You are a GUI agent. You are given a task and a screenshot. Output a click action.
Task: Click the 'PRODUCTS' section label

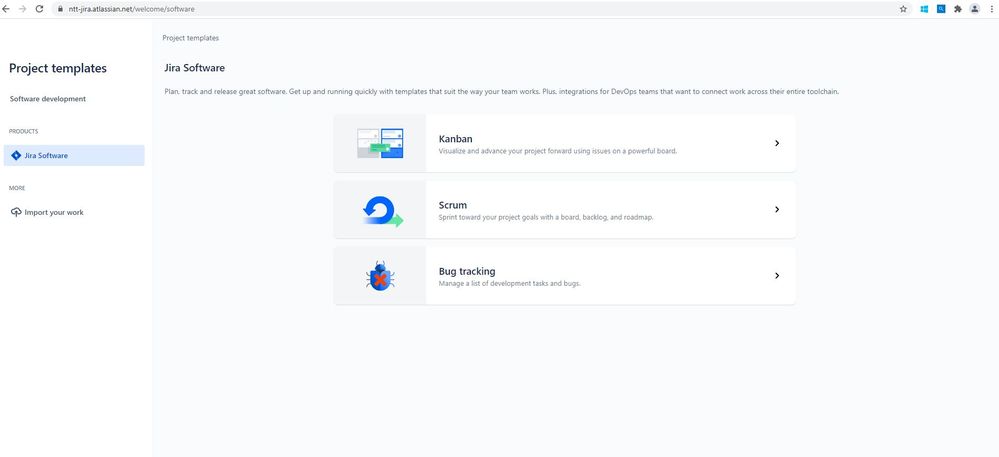click(x=24, y=131)
